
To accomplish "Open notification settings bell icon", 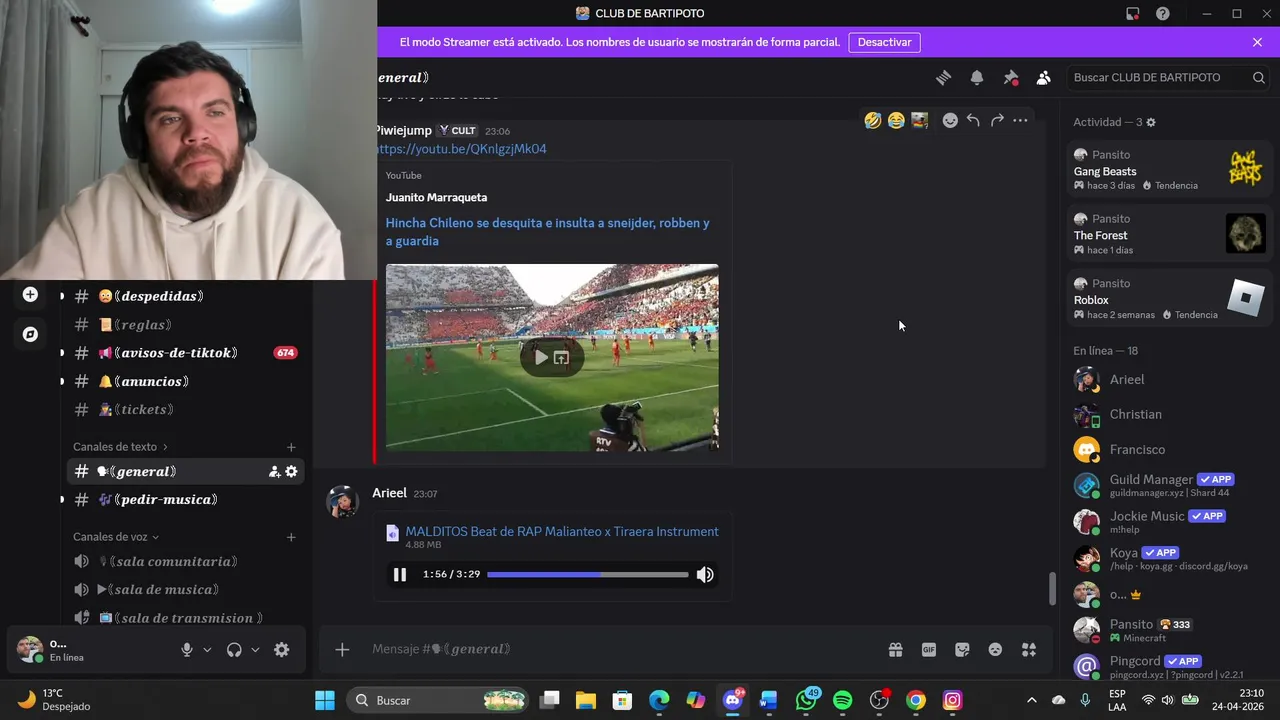I will [x=977, y=78].
